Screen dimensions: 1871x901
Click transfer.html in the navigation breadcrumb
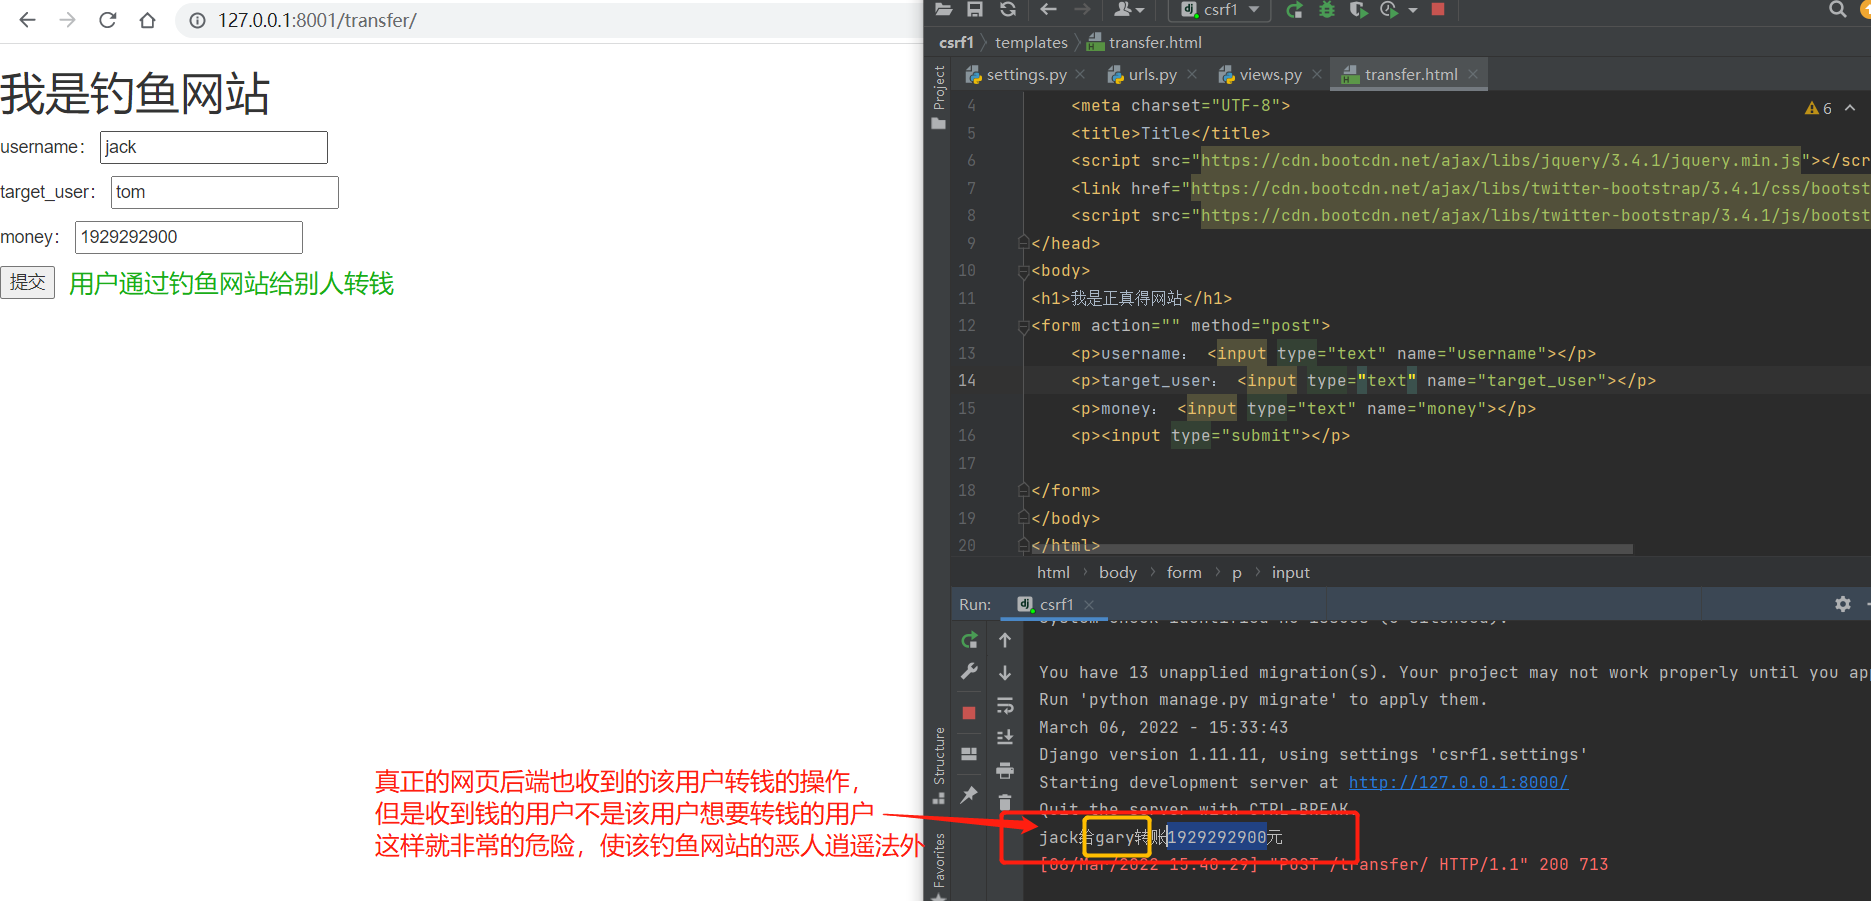1145,42
